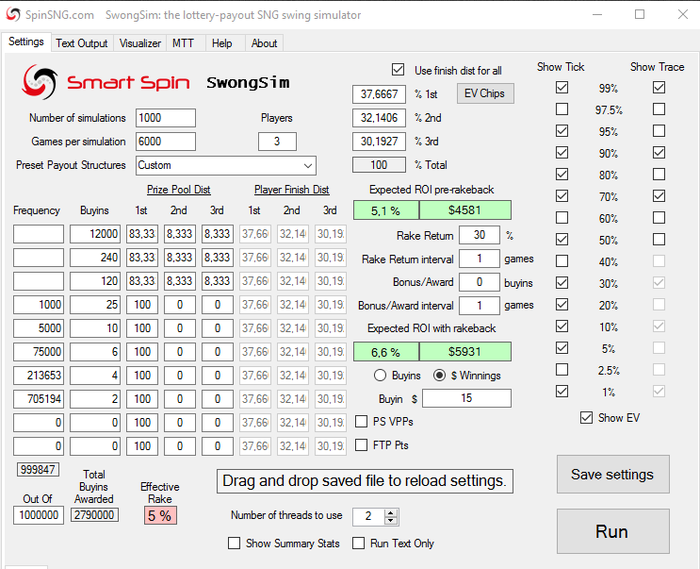Enable the FTP Pts checkbox
Viewport: 700px width, 569px height.
[361, 445]
